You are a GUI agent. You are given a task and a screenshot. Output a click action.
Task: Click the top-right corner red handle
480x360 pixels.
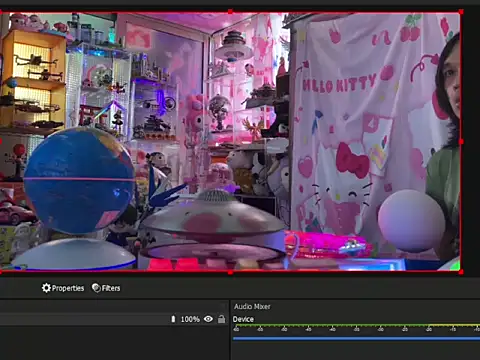tap(461, 12)
